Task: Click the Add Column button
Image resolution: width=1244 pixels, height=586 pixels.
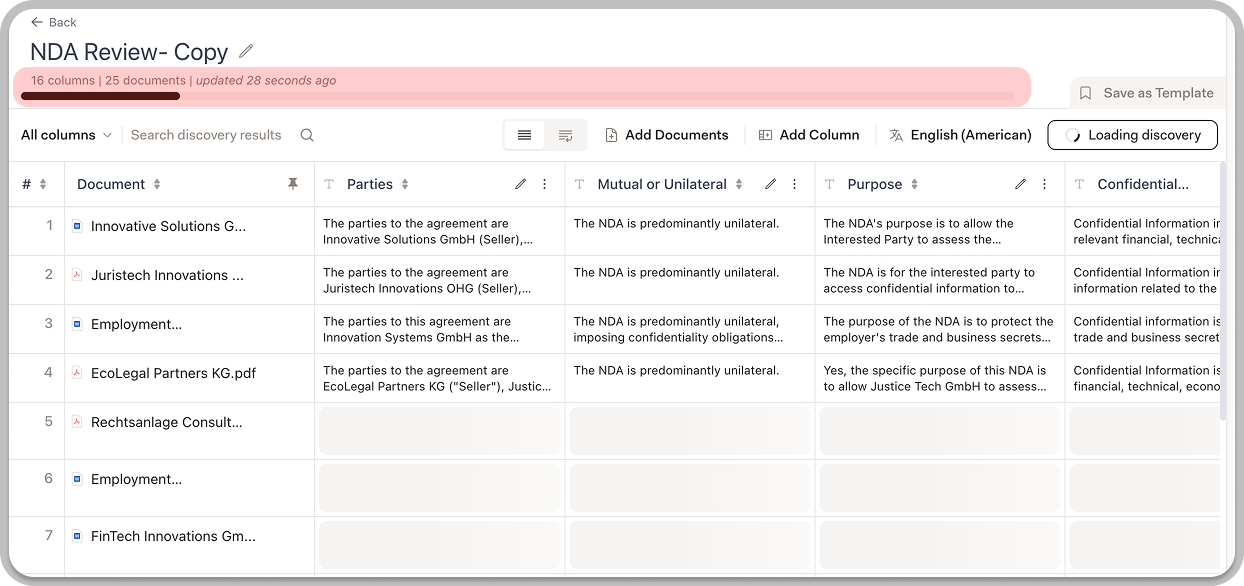Action: click(810, 134)
